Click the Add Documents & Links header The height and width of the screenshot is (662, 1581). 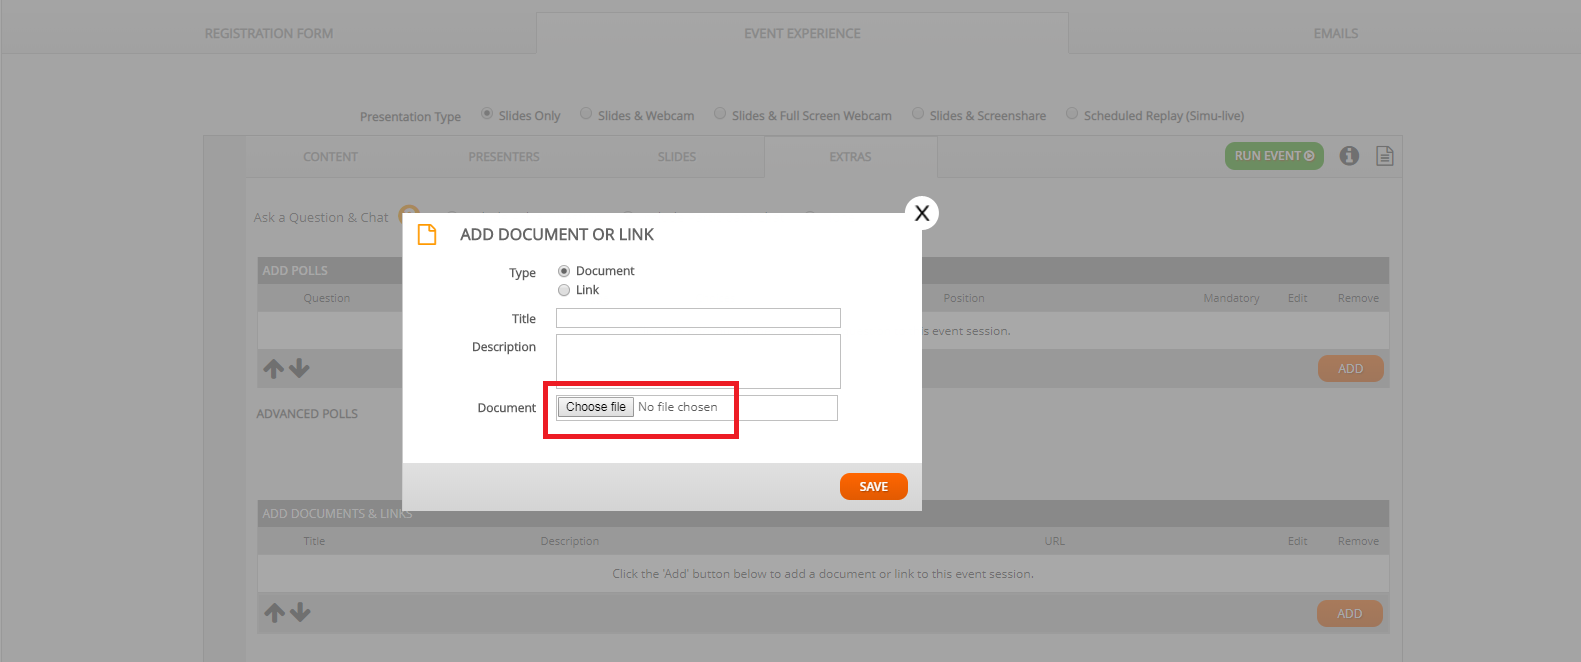[x=823, y=514]
